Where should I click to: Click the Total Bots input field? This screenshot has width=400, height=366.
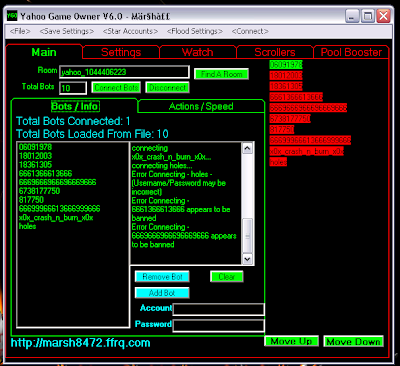(73, 88)
